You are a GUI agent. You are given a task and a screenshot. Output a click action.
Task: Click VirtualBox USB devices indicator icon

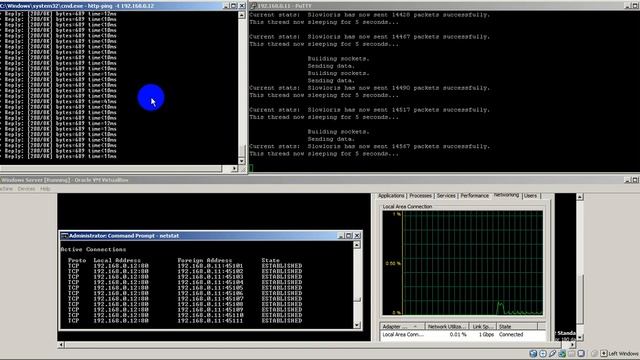pos(553,353)
